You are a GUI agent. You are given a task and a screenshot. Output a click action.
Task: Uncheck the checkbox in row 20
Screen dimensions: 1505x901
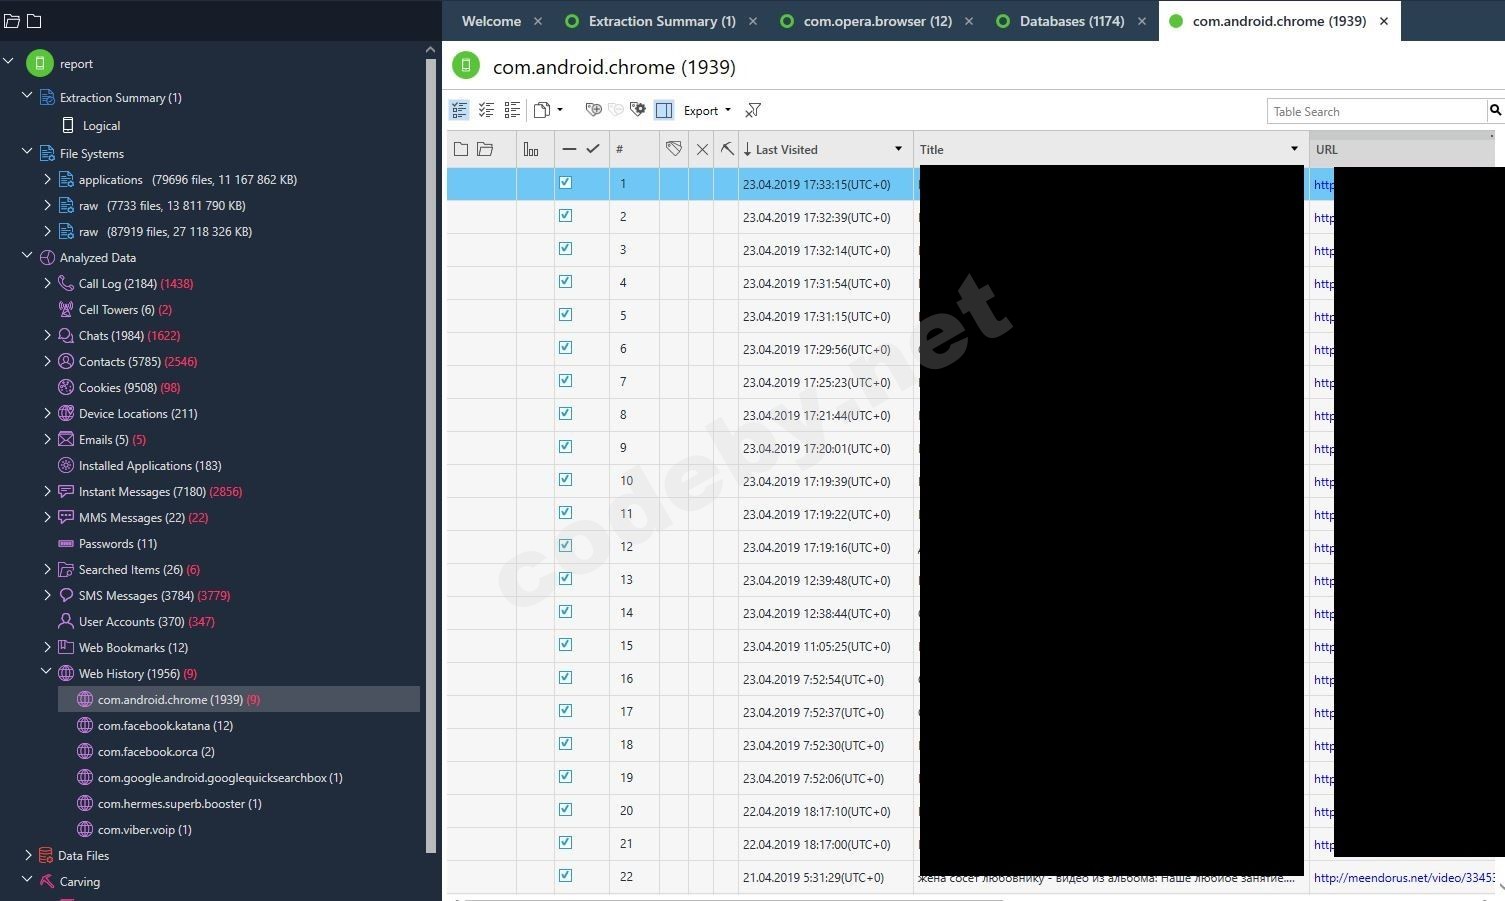[x=565, y=810]
